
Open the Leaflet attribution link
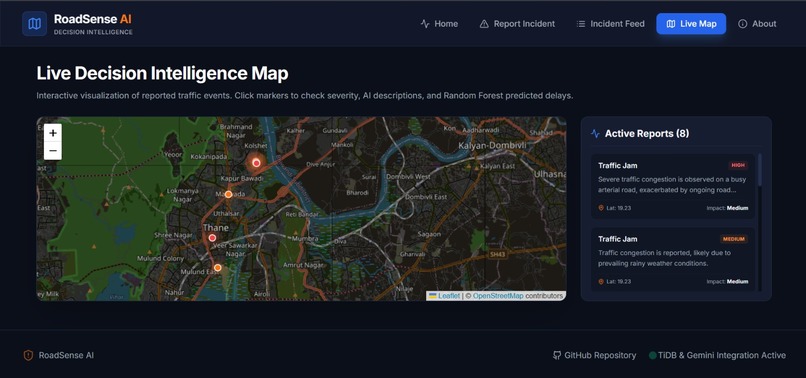[445, 296]
